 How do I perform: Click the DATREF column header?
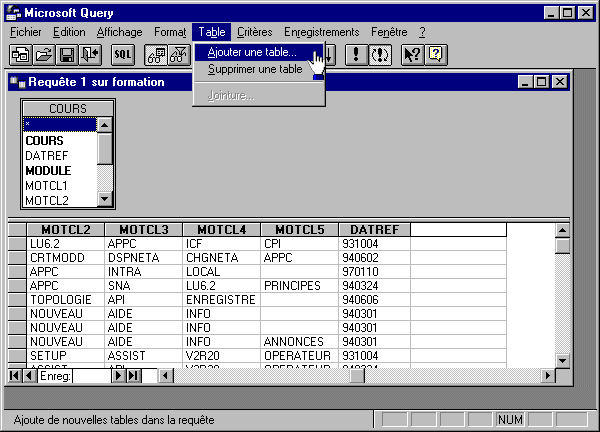click(x=375, y=230)
